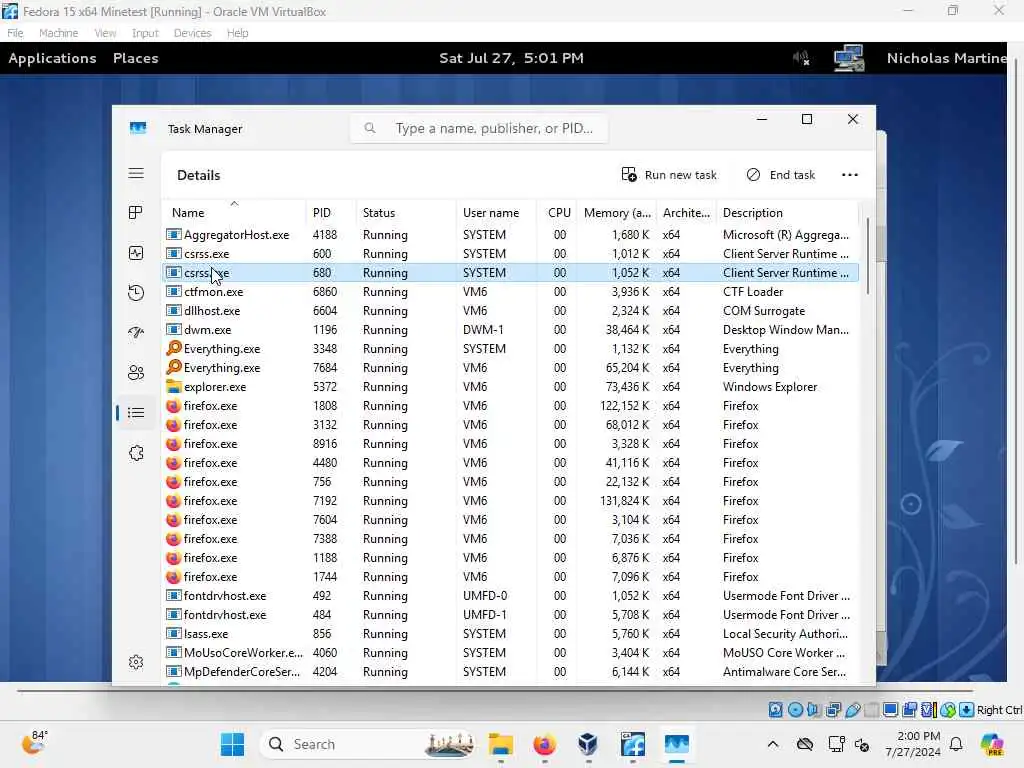Open the Performance page icon in sidebar
Image resolution: width=1024 pixels, height=768 pixels.
pyautogui.click(x=136, y=253)
